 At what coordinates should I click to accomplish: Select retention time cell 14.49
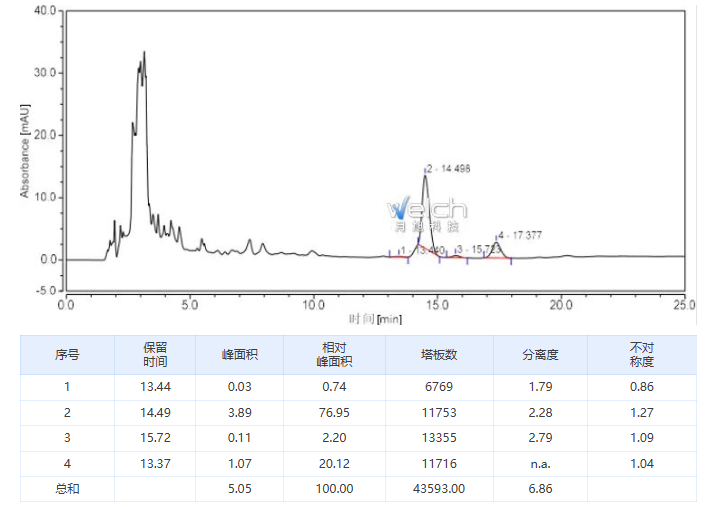[155, 412]
